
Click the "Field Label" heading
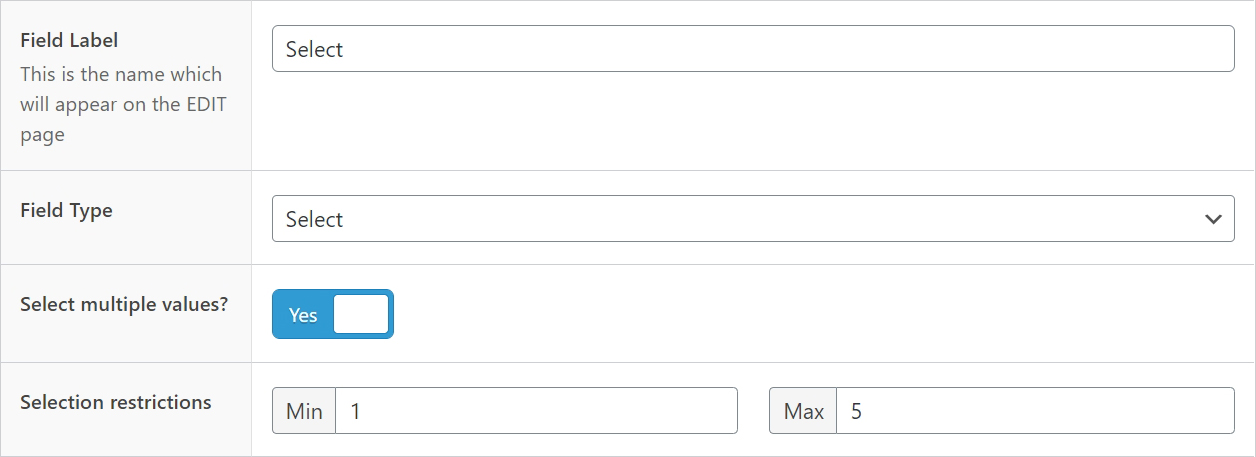(69, 41)
